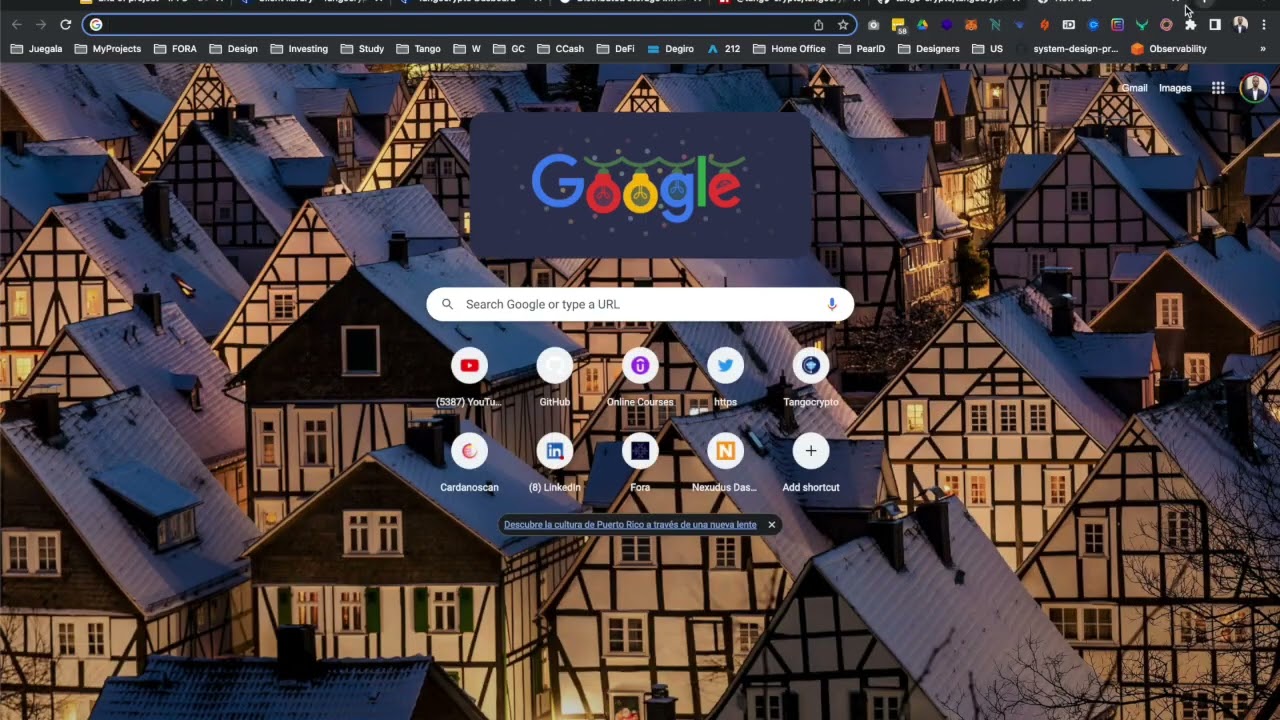Open the CCash bookmarks folder
The width and height of the screenshot is (1280, 720).
pos(560,48)
